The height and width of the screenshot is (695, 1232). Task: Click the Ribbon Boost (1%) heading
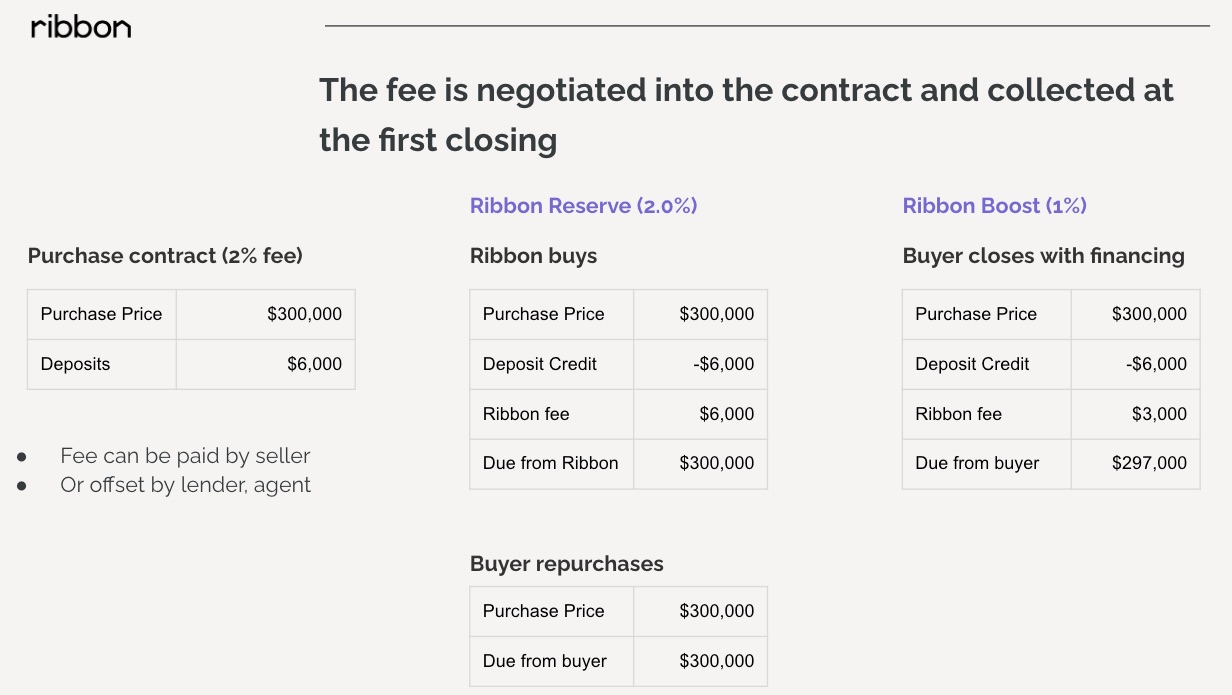click(x=994, y=206)
